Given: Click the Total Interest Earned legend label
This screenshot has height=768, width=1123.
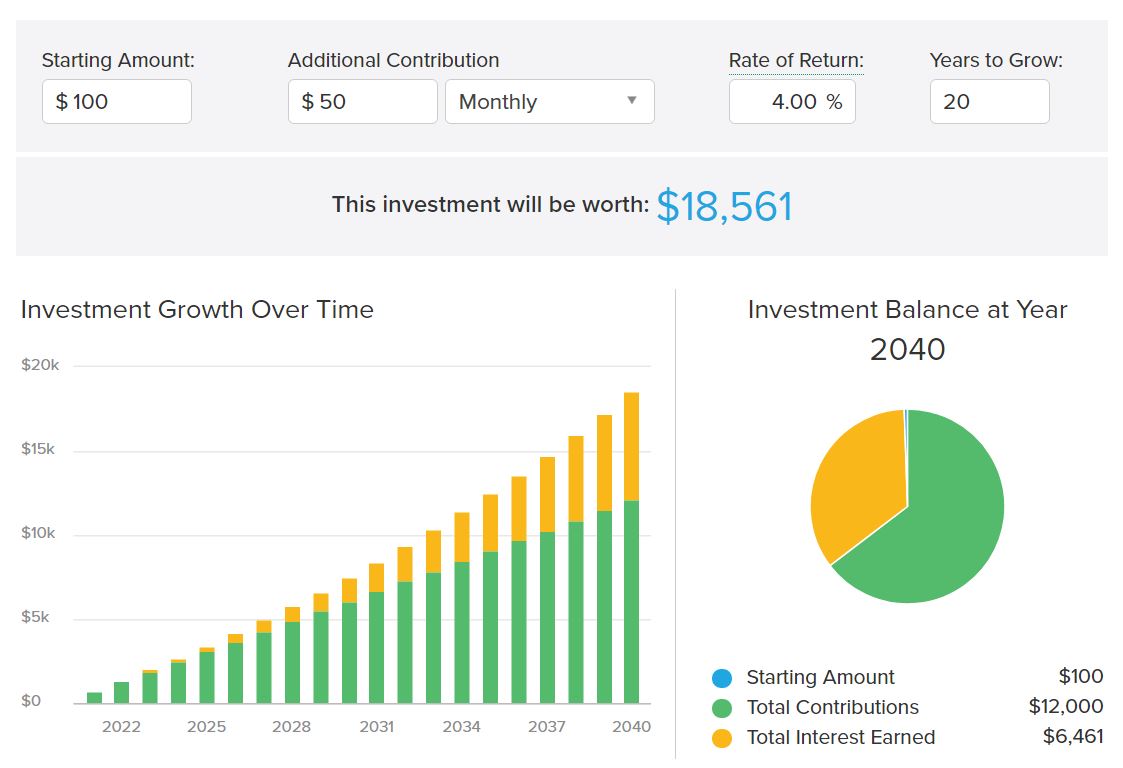Looking at the screenshot, I should [x=840, y=738].
